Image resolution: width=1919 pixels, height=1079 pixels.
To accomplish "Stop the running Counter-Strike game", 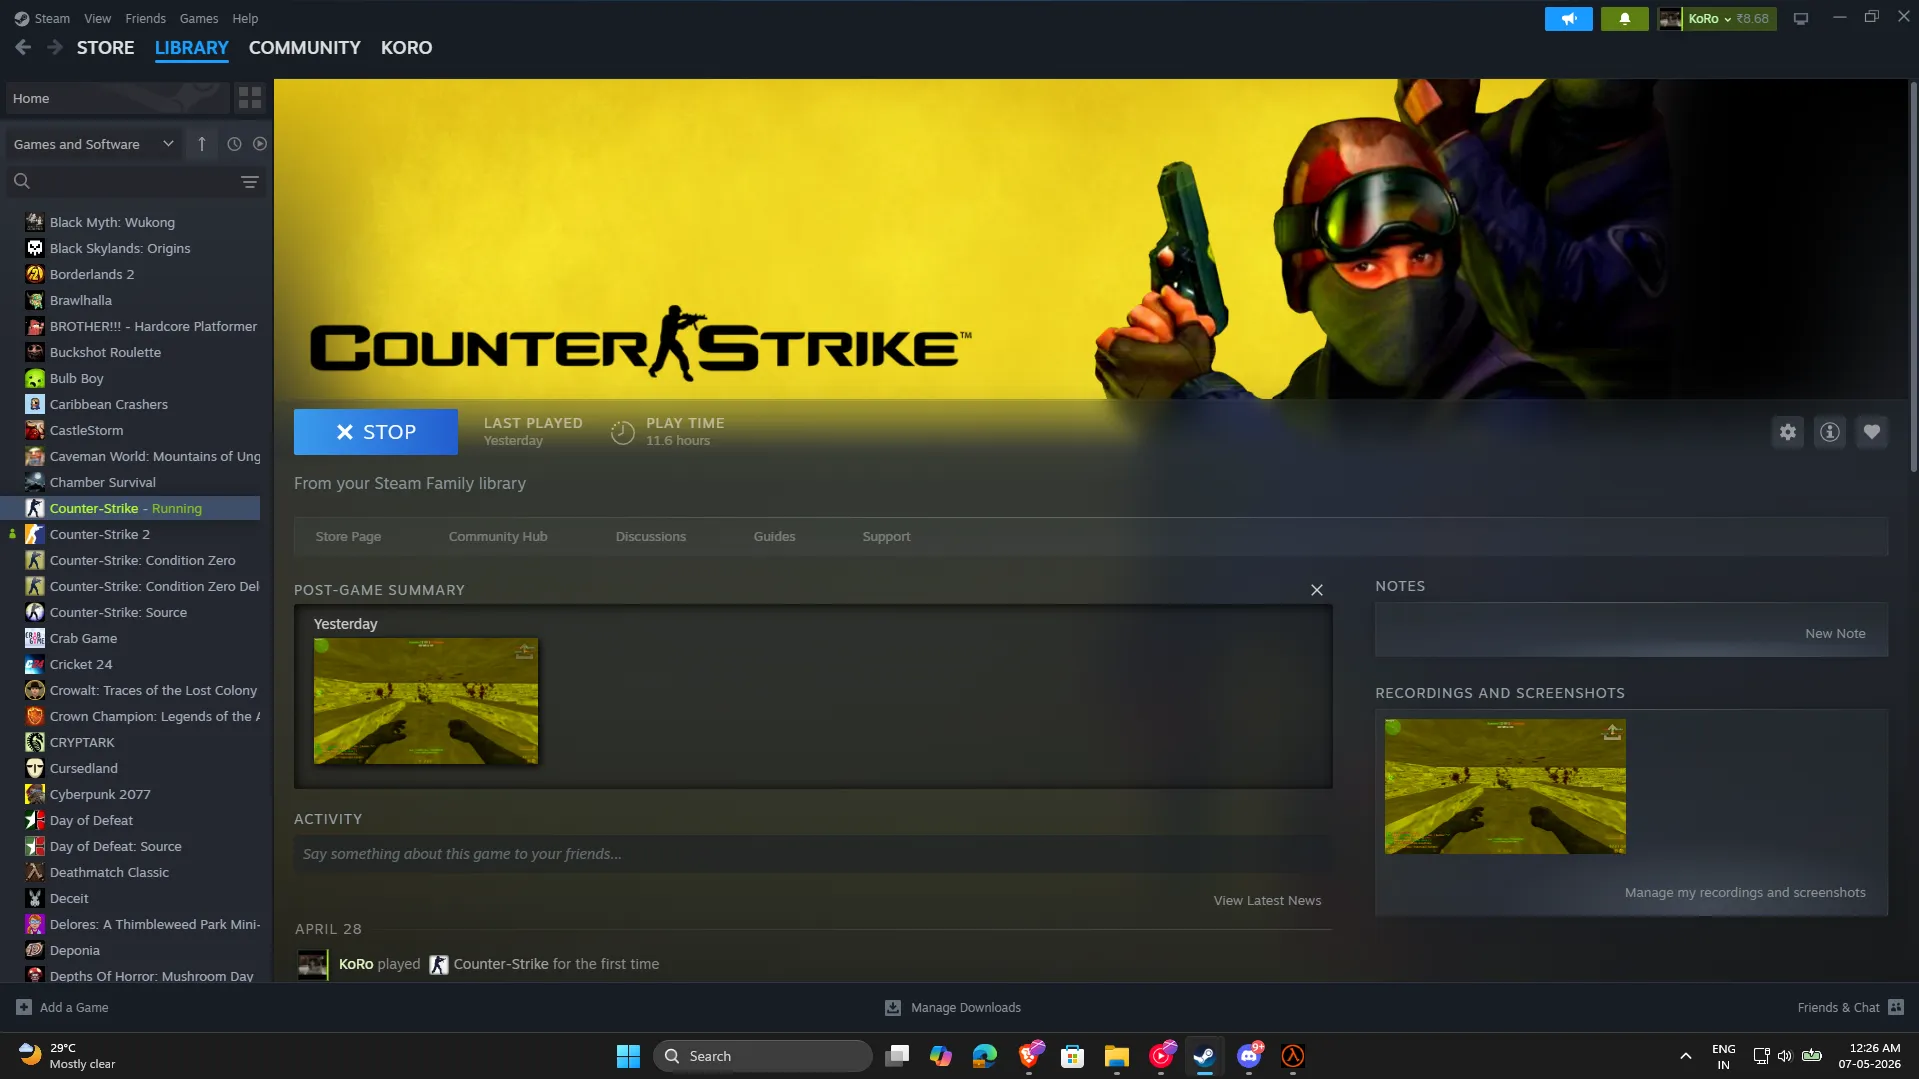I will pos(376,432).
